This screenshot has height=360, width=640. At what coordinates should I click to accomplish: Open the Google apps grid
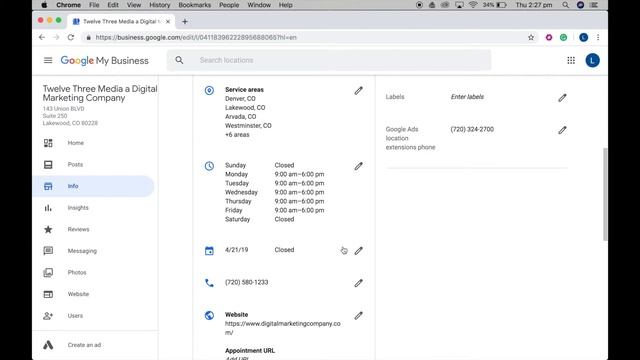click(571, 60)
